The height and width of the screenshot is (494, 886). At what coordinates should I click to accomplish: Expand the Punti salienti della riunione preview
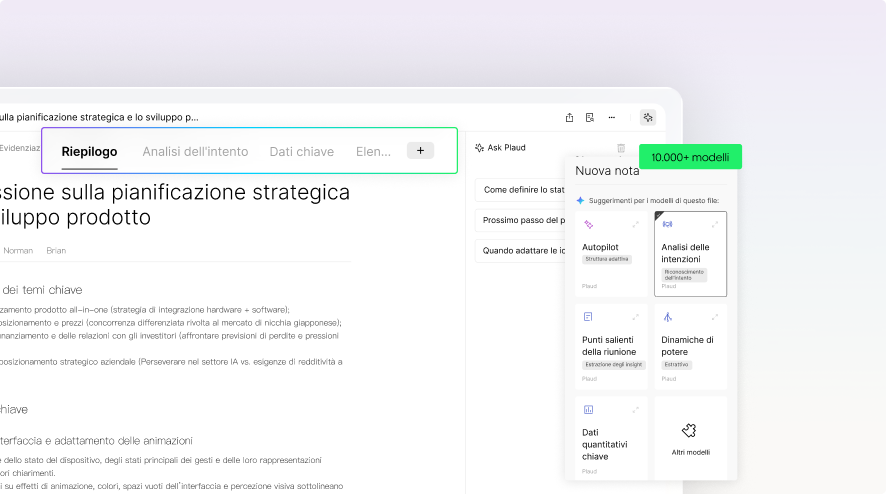(x=636, y=317)
